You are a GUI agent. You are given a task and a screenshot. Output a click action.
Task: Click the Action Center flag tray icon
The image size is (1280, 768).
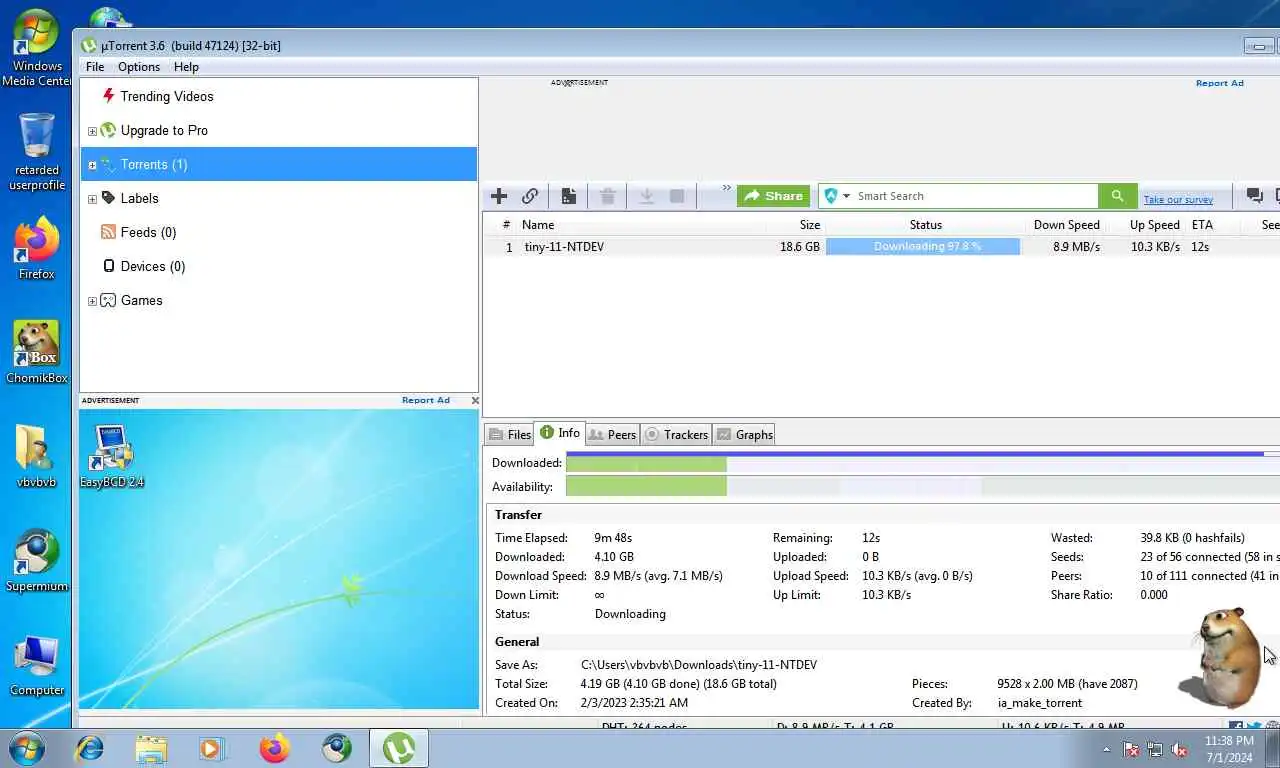[x=1131, y=749]
